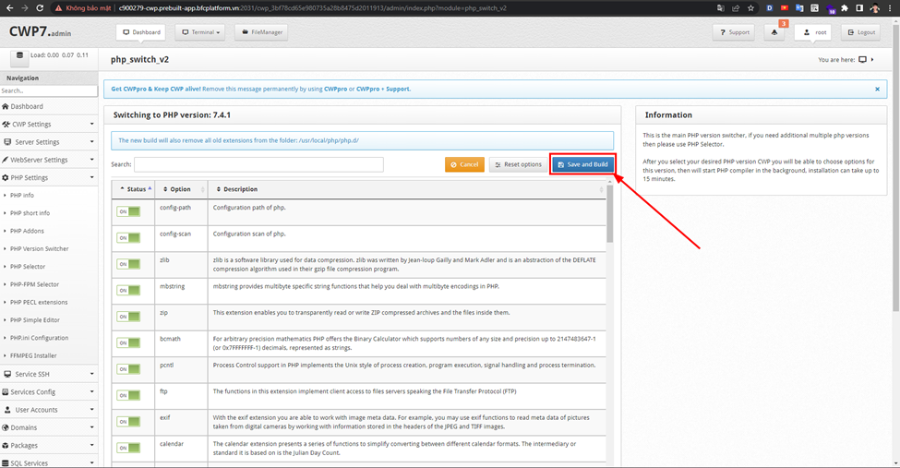The image size is (900, 468).
Task: Sort table by Status column
Action: [133, 189]
